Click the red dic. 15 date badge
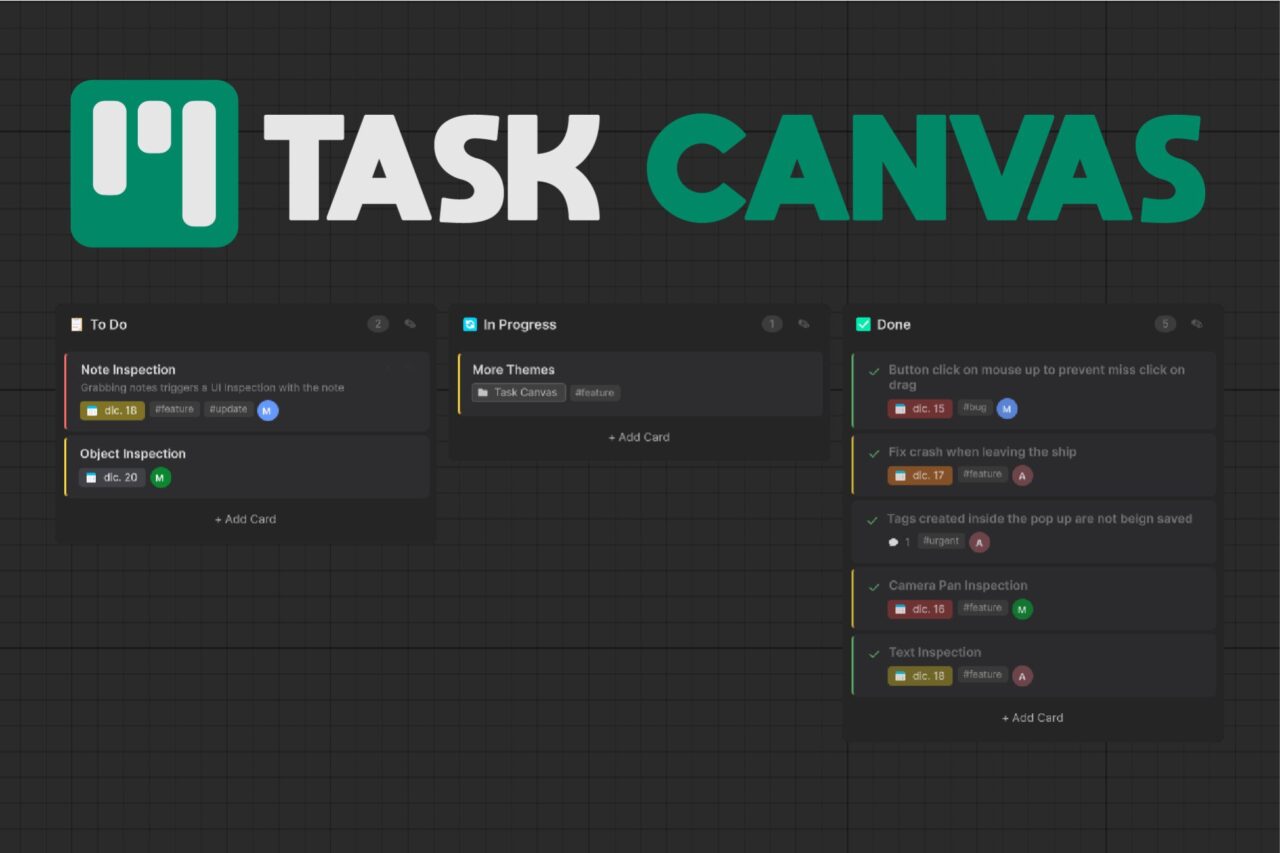The height and width of the screenshot is (853, 1280). [919, 408]
